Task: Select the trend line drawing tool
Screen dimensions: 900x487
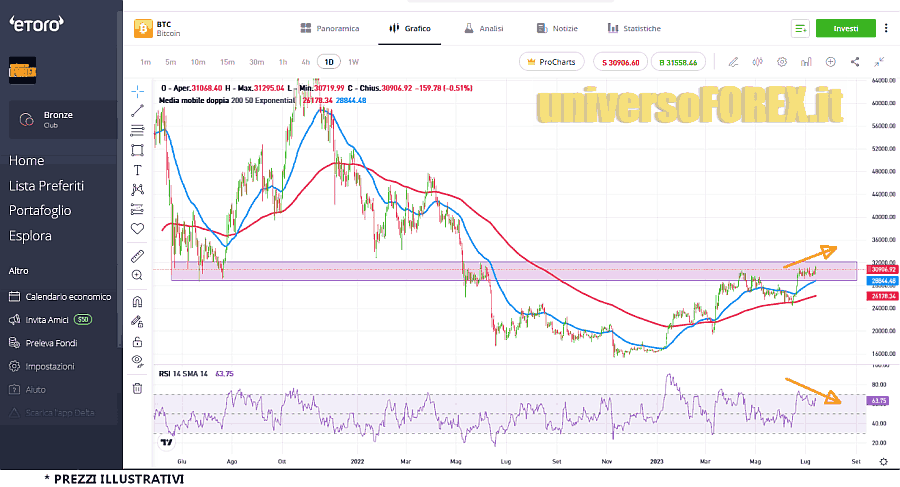Action: click(x=137, y=110)
